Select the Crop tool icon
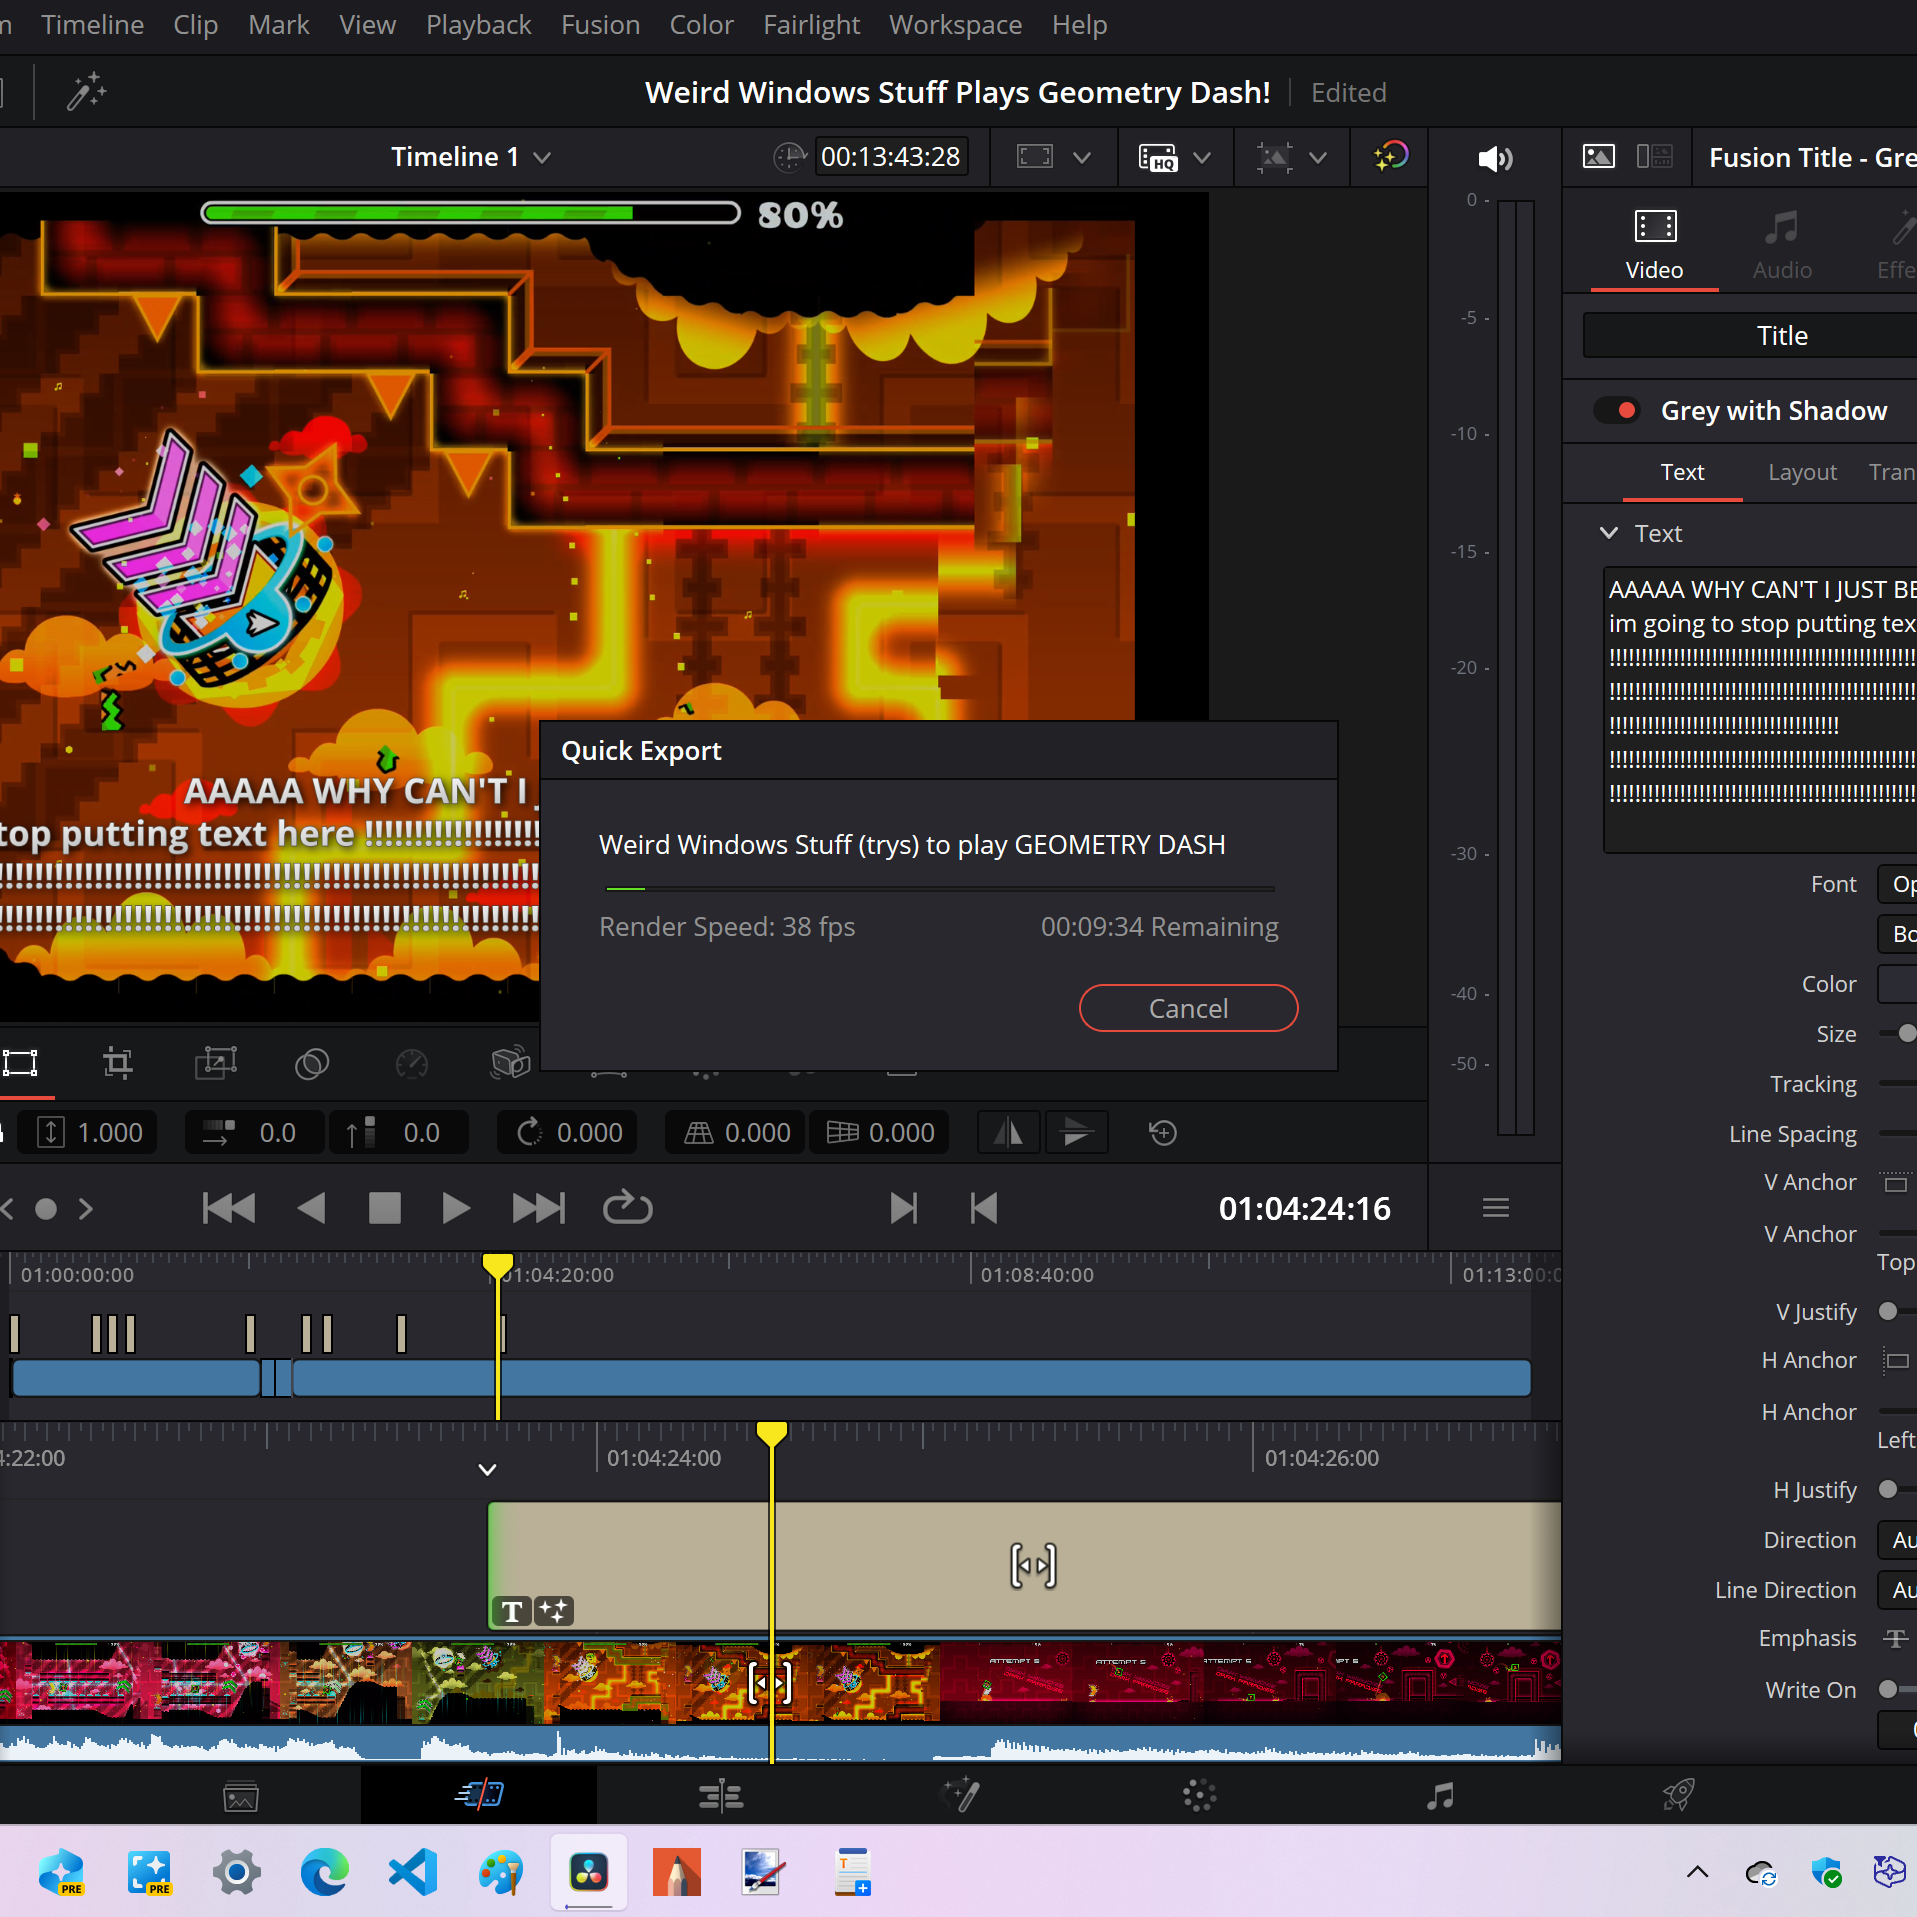The image size is (1917, 1917). [x=118, y=1062]
